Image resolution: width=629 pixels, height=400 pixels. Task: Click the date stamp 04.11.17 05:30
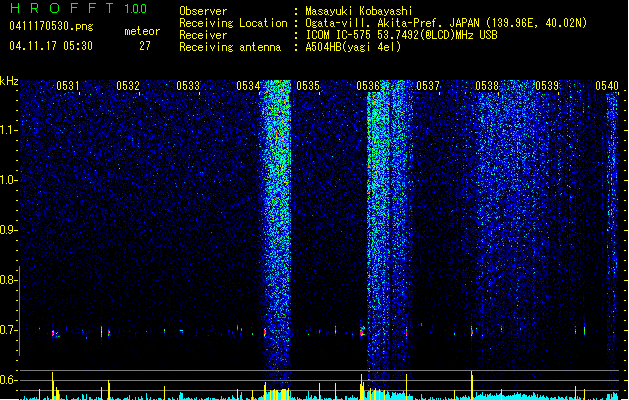pyautogui.click(x=51, y=46)
